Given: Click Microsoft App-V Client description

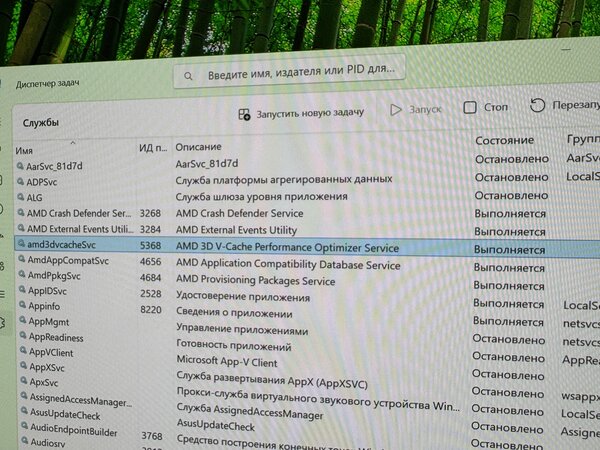Looking at the screenshot, I should (x=227, y=361).
